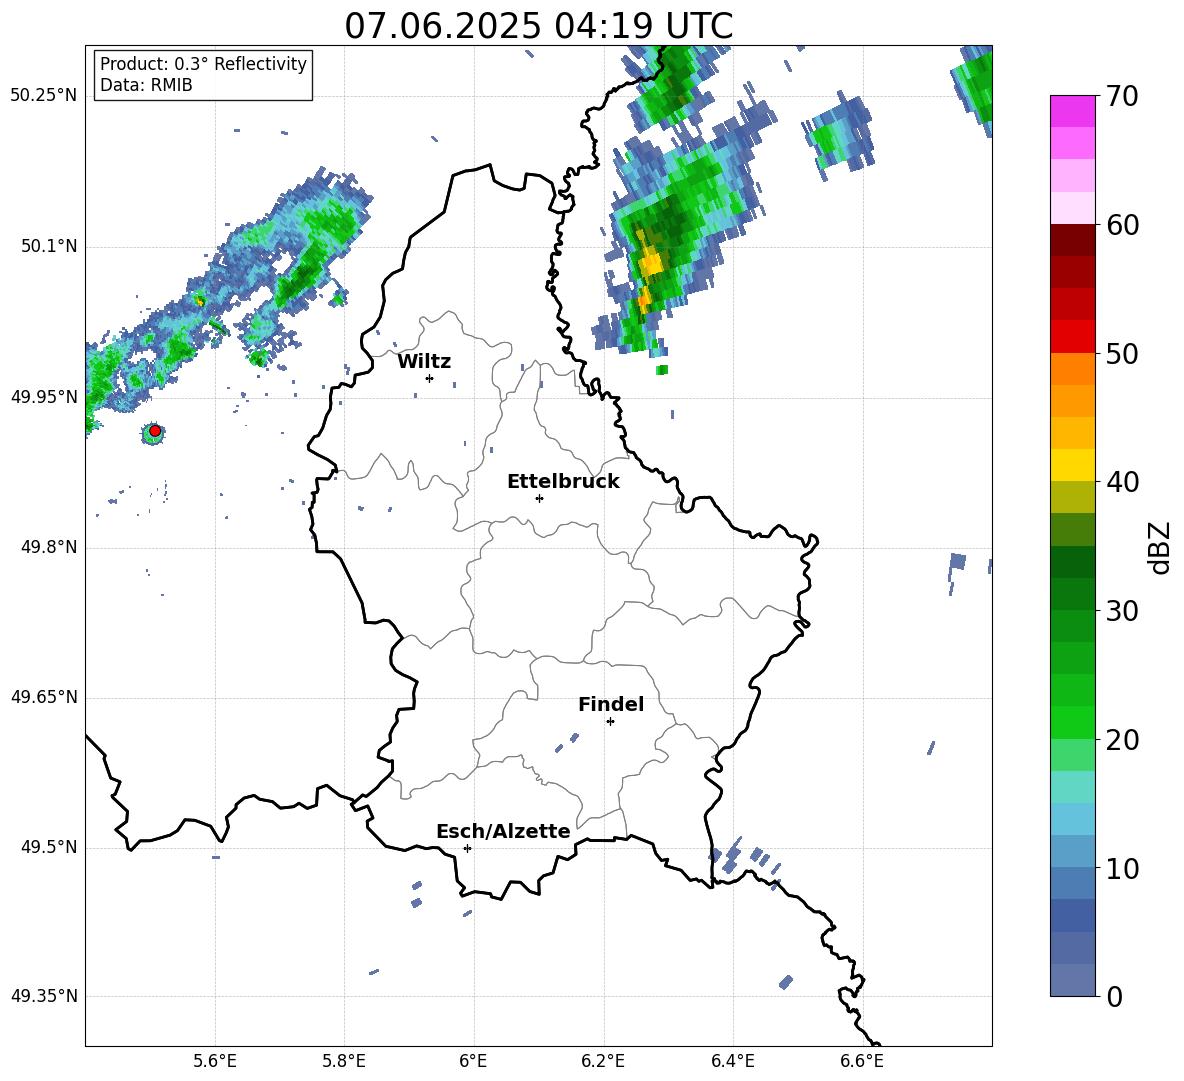1184x1081 pixels.
Task: Click the yellow swatch near 40 dBZ
Action: pos(1072,466)
